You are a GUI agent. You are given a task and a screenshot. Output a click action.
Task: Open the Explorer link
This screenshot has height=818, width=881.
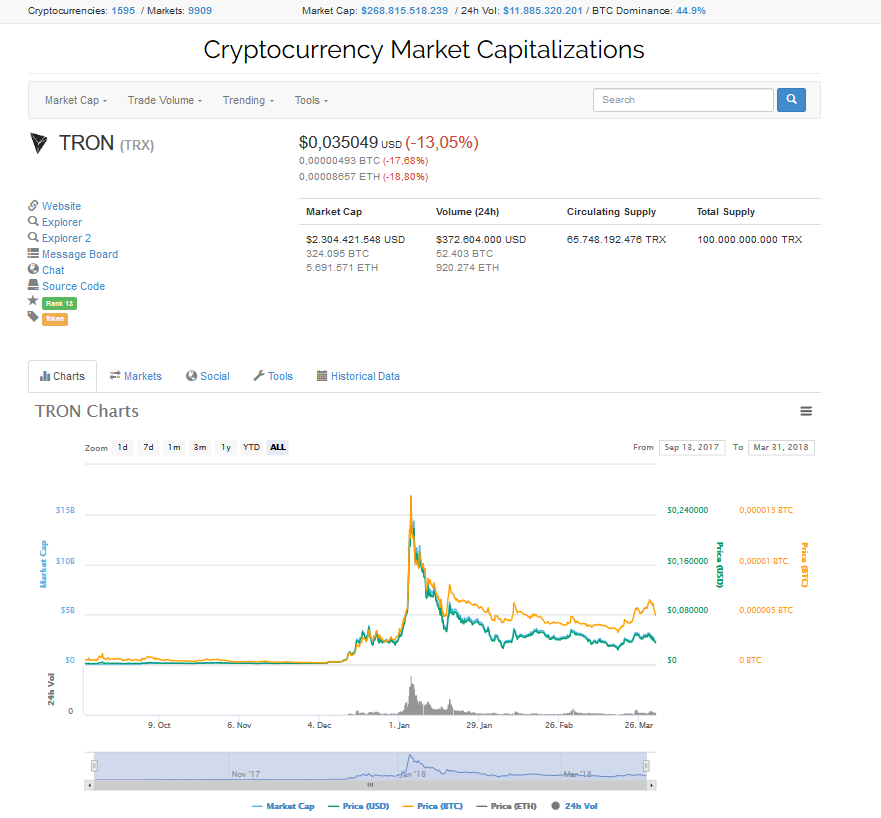pyautogui.click(x=62, y=222)
